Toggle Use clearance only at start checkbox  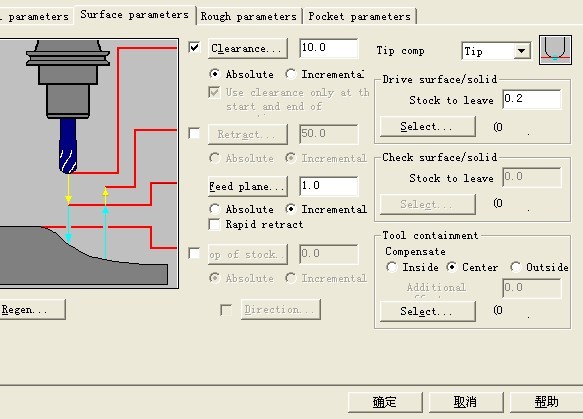point(214,92)
